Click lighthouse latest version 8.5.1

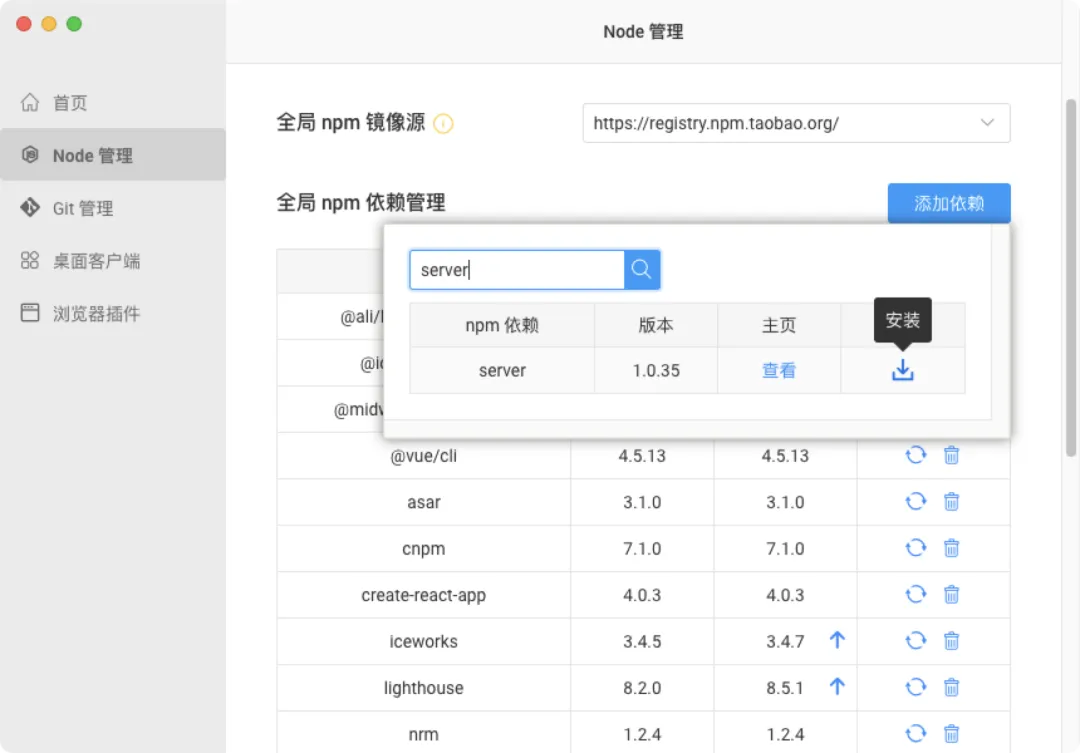pos(785,688)
